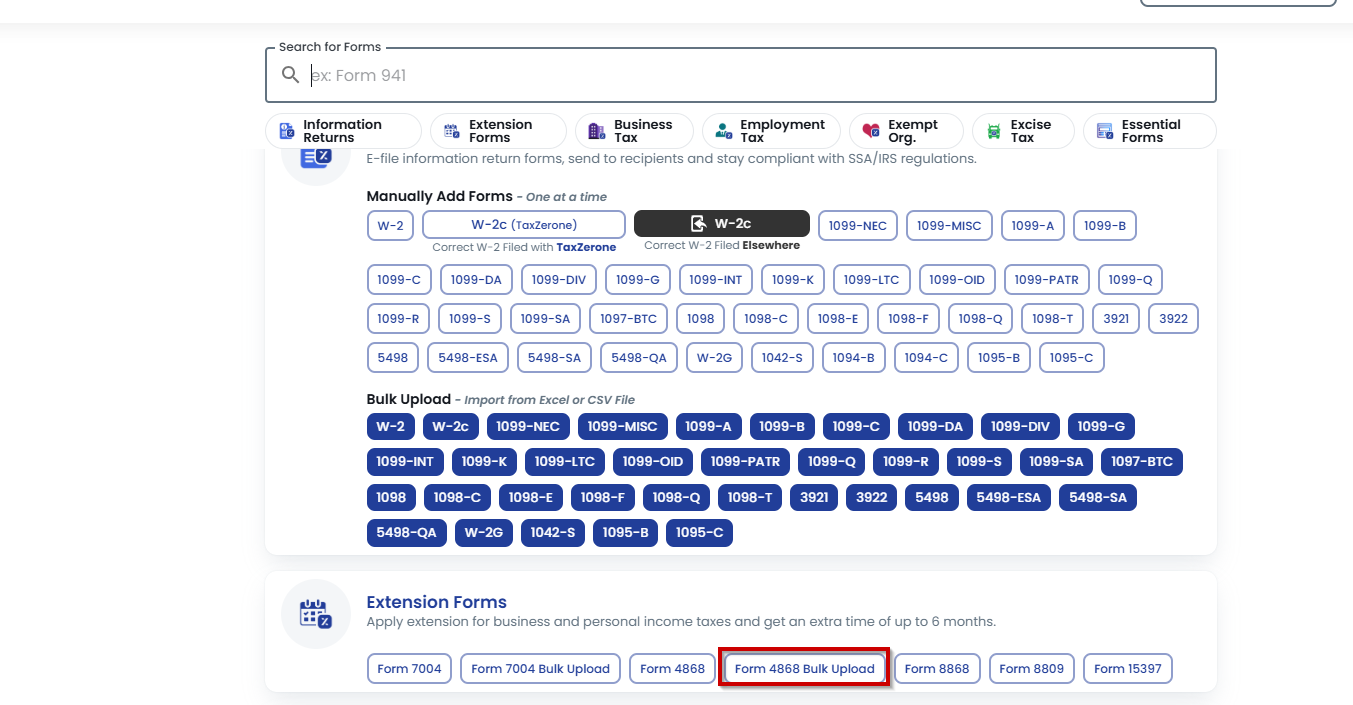
Task: Choose 5498-ESA Bulk Upload (filled button)
Action: click(x=1009, y=497)
